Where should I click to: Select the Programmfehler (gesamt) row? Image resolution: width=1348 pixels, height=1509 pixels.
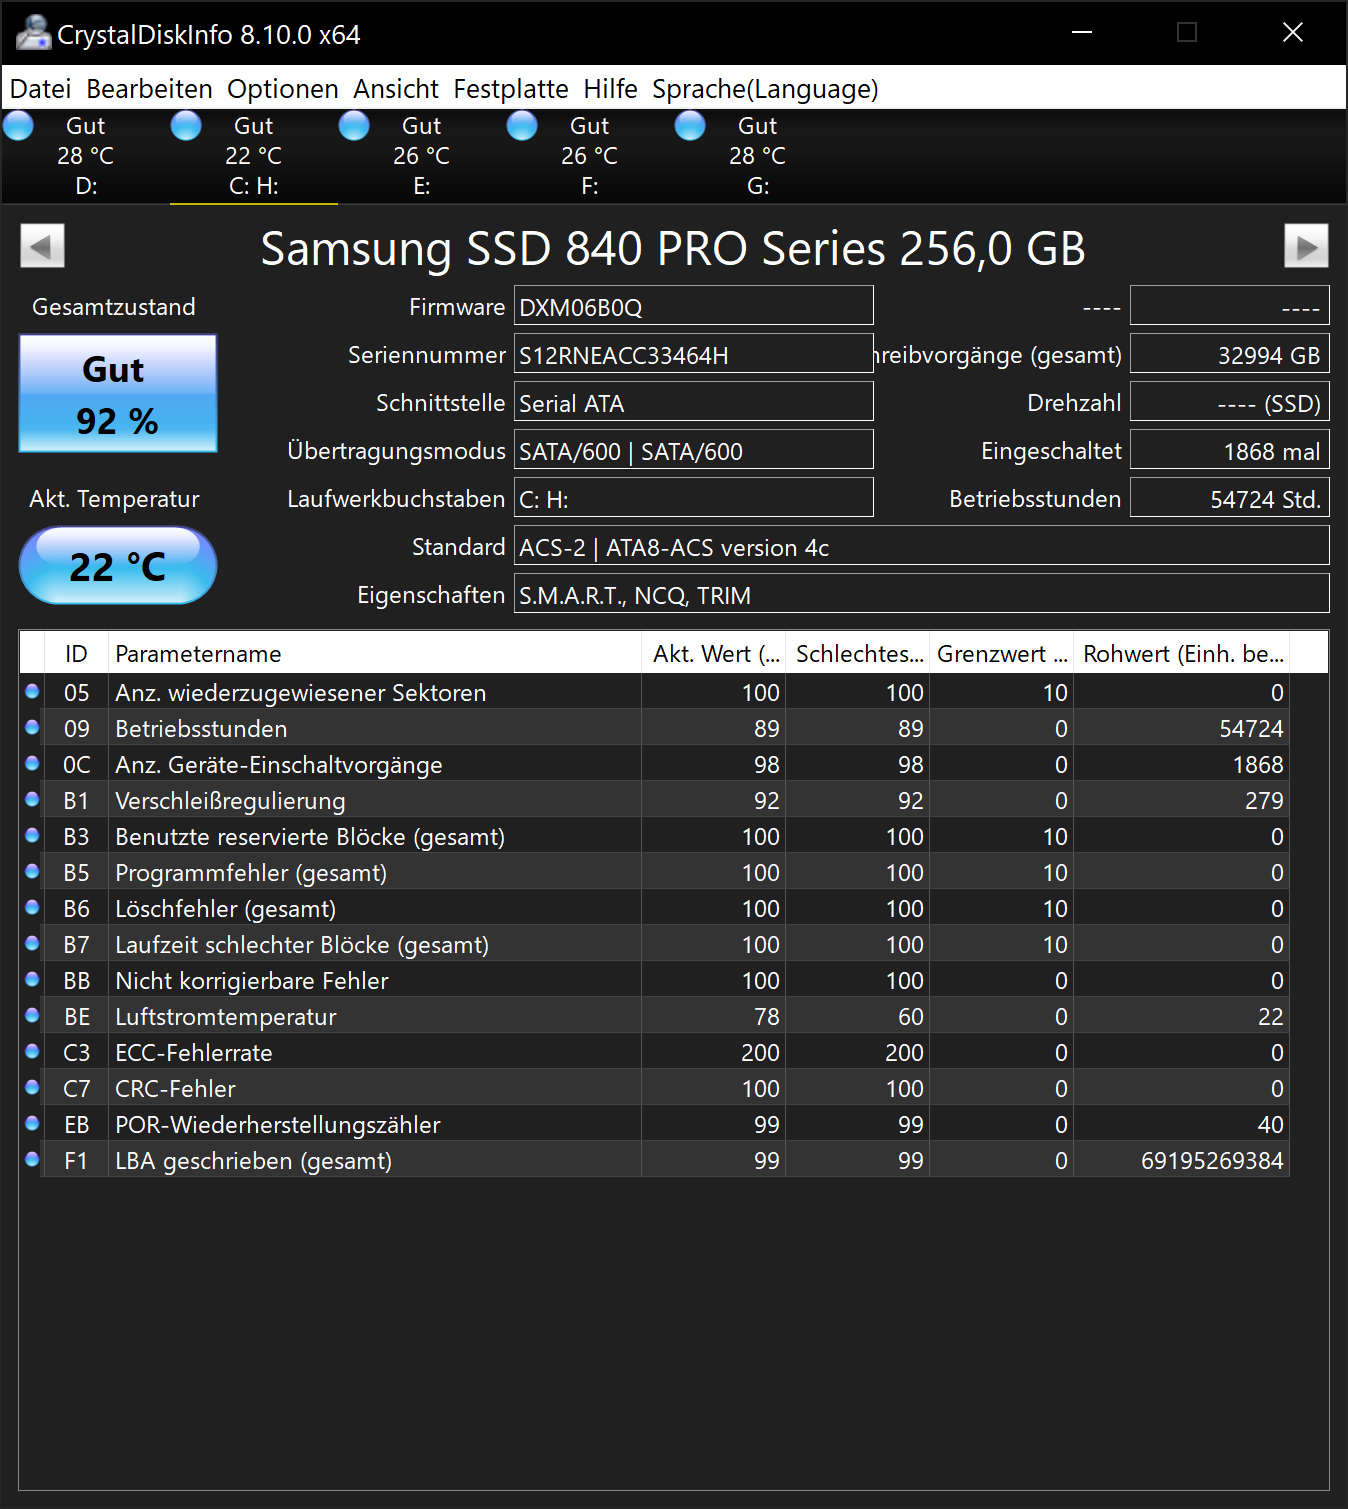click(655, 872)
